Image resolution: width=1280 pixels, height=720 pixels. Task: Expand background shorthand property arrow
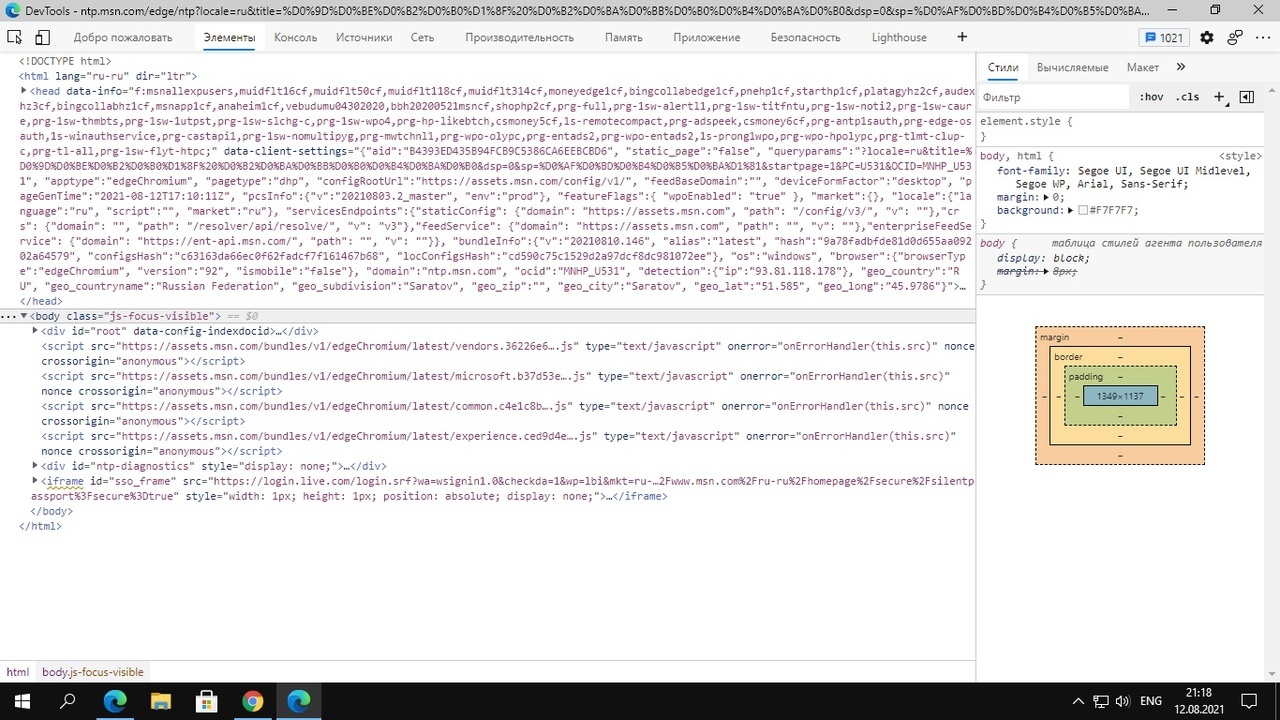[x=1071, y=211]
